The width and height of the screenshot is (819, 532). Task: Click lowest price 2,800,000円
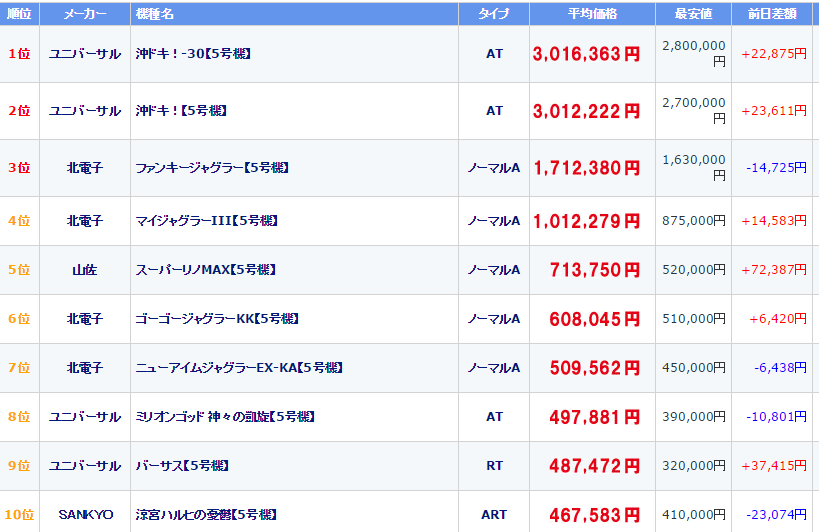coord(694,54)
